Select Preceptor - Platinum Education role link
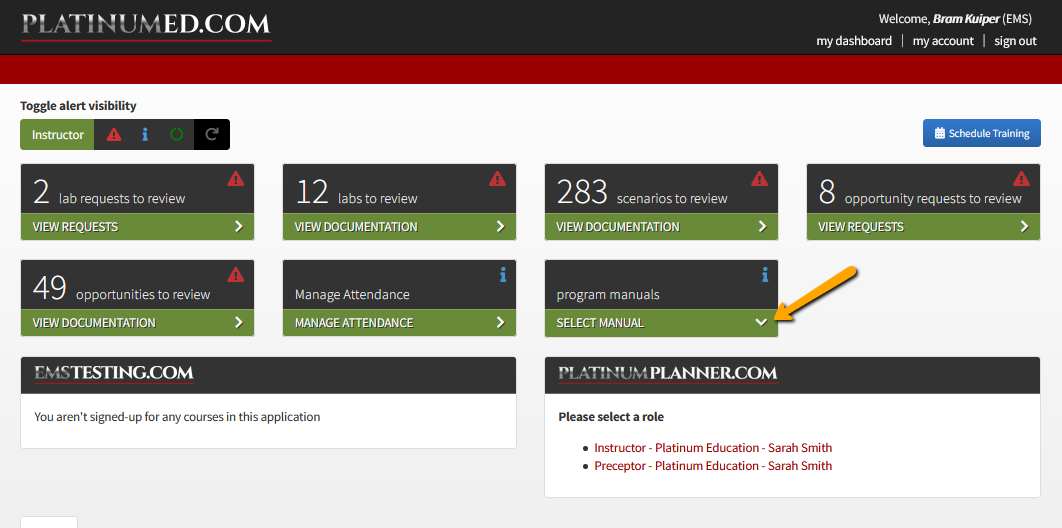The width and height of the screenshot is (1062, 528). pos(713,466)
